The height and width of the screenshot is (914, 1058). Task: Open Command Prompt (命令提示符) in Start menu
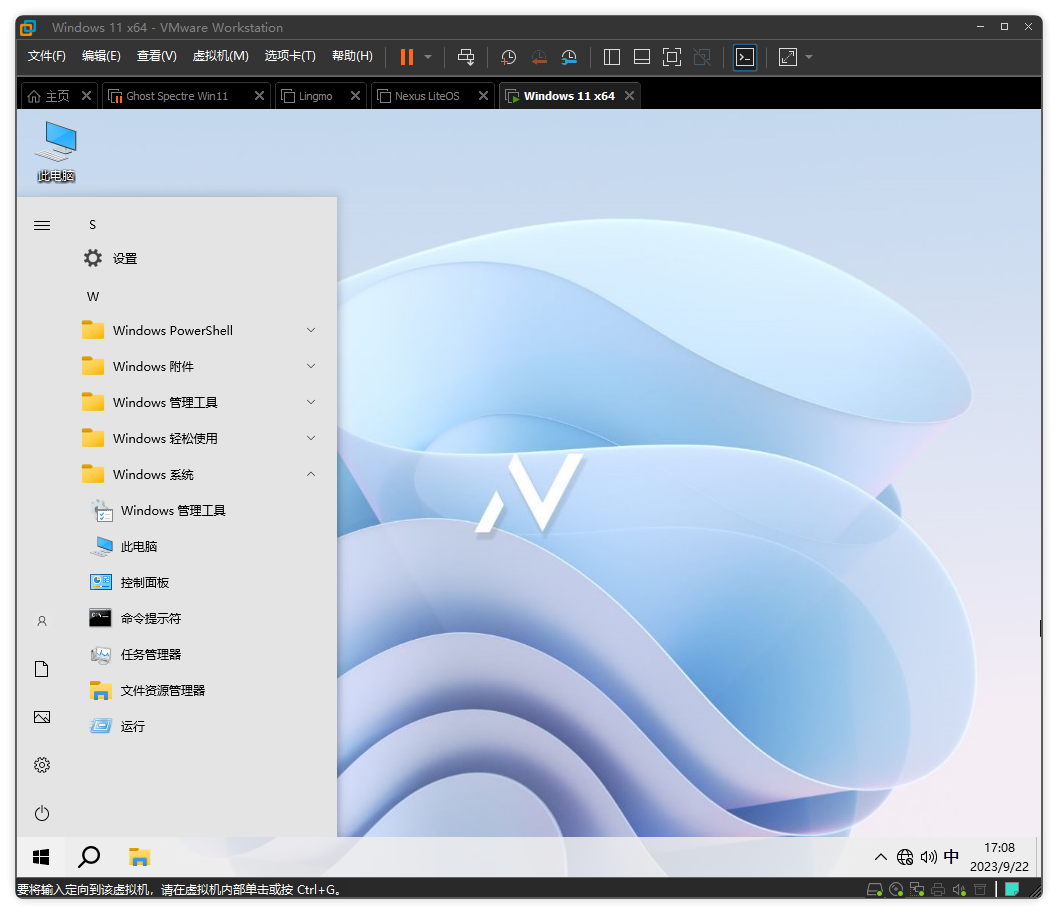pyautogui.click(x=150, y=619)
